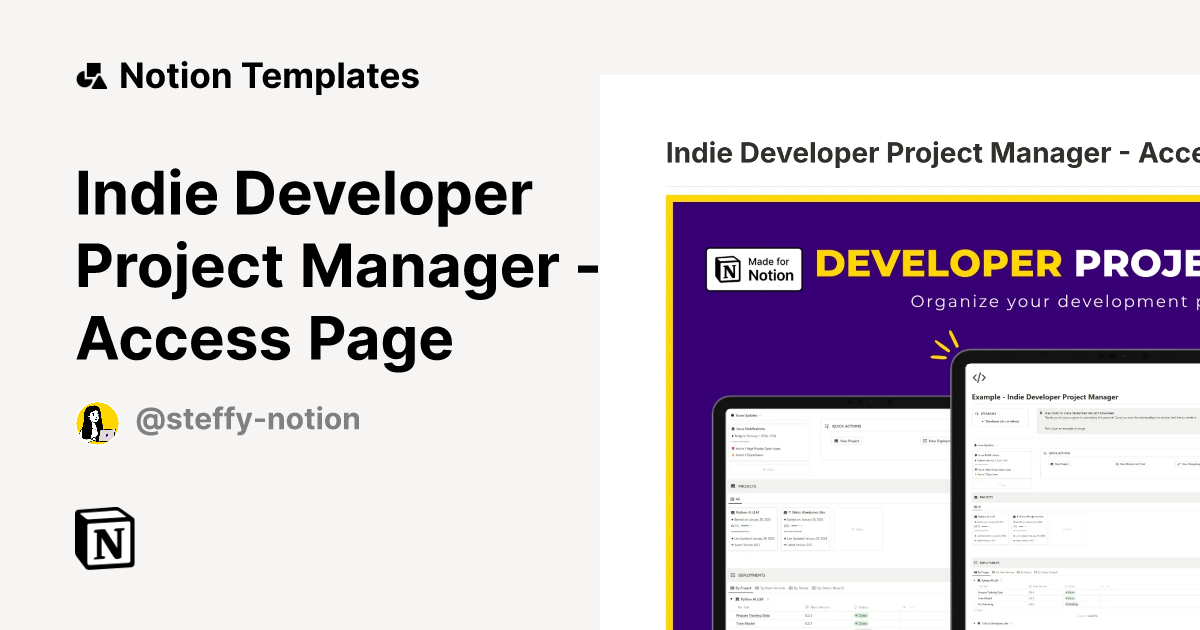
Task: Expand the T-Shirts Wordpress Site group
Action: (973, 621)
